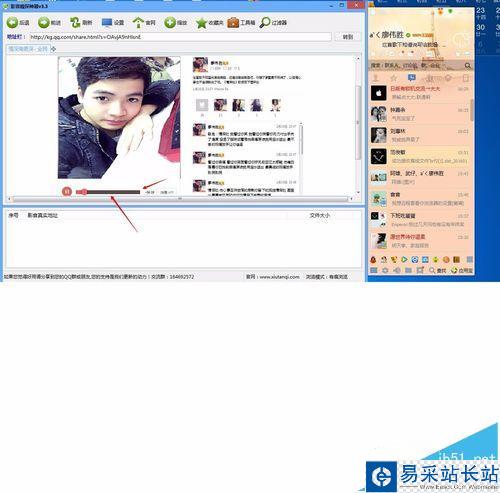Click the blue round browser icon in the QQ app bar
This screenshot has height=493, width=500.
click(415, 259)
